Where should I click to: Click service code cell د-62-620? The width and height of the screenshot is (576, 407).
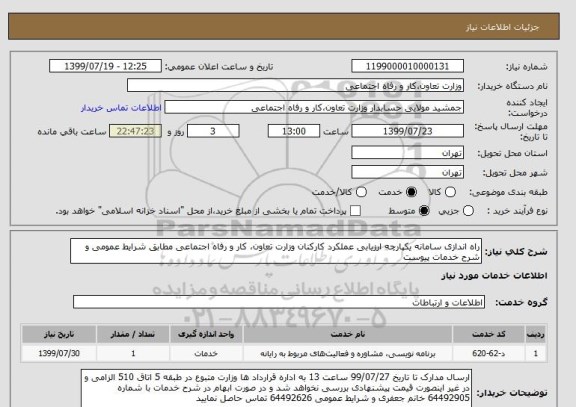pyautogui.click(x=489, y=354)
